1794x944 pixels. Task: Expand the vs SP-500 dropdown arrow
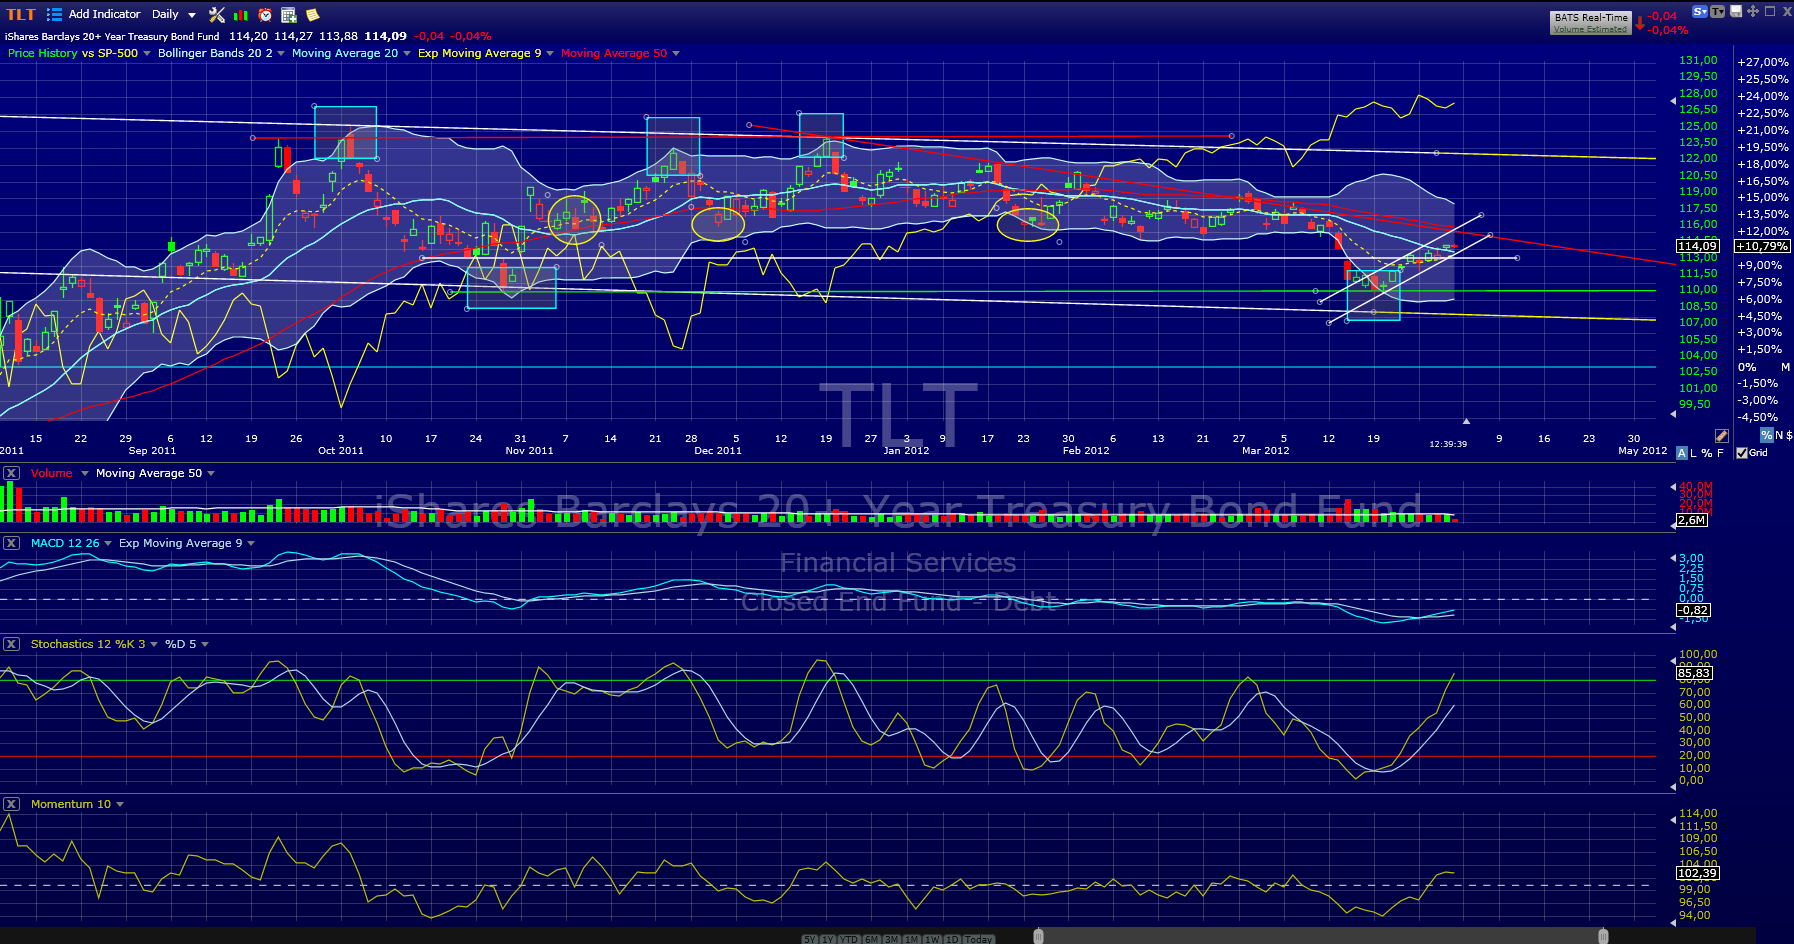click(x=147, y=53)
